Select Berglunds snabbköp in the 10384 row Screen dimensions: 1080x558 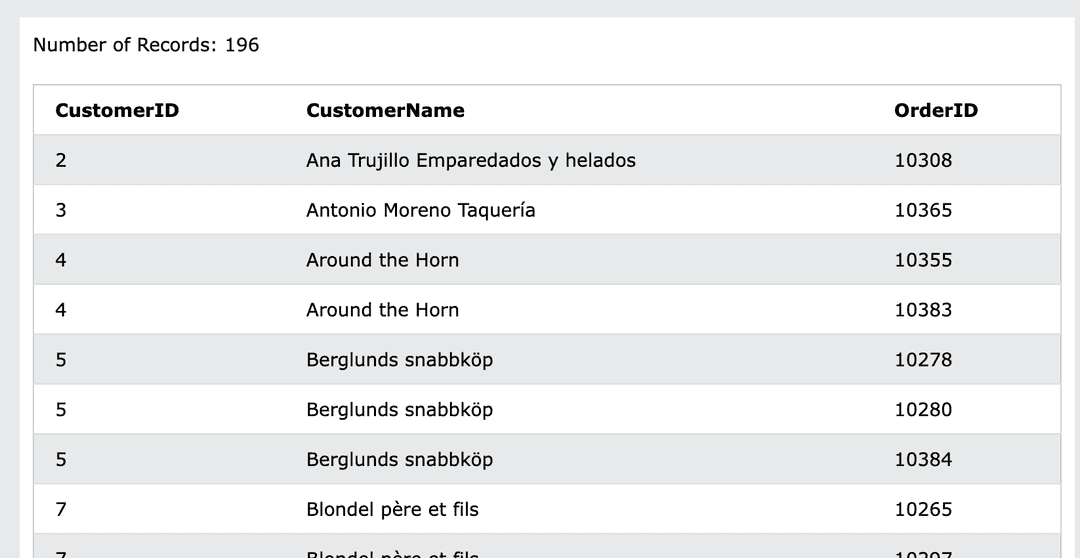[399, 460]
